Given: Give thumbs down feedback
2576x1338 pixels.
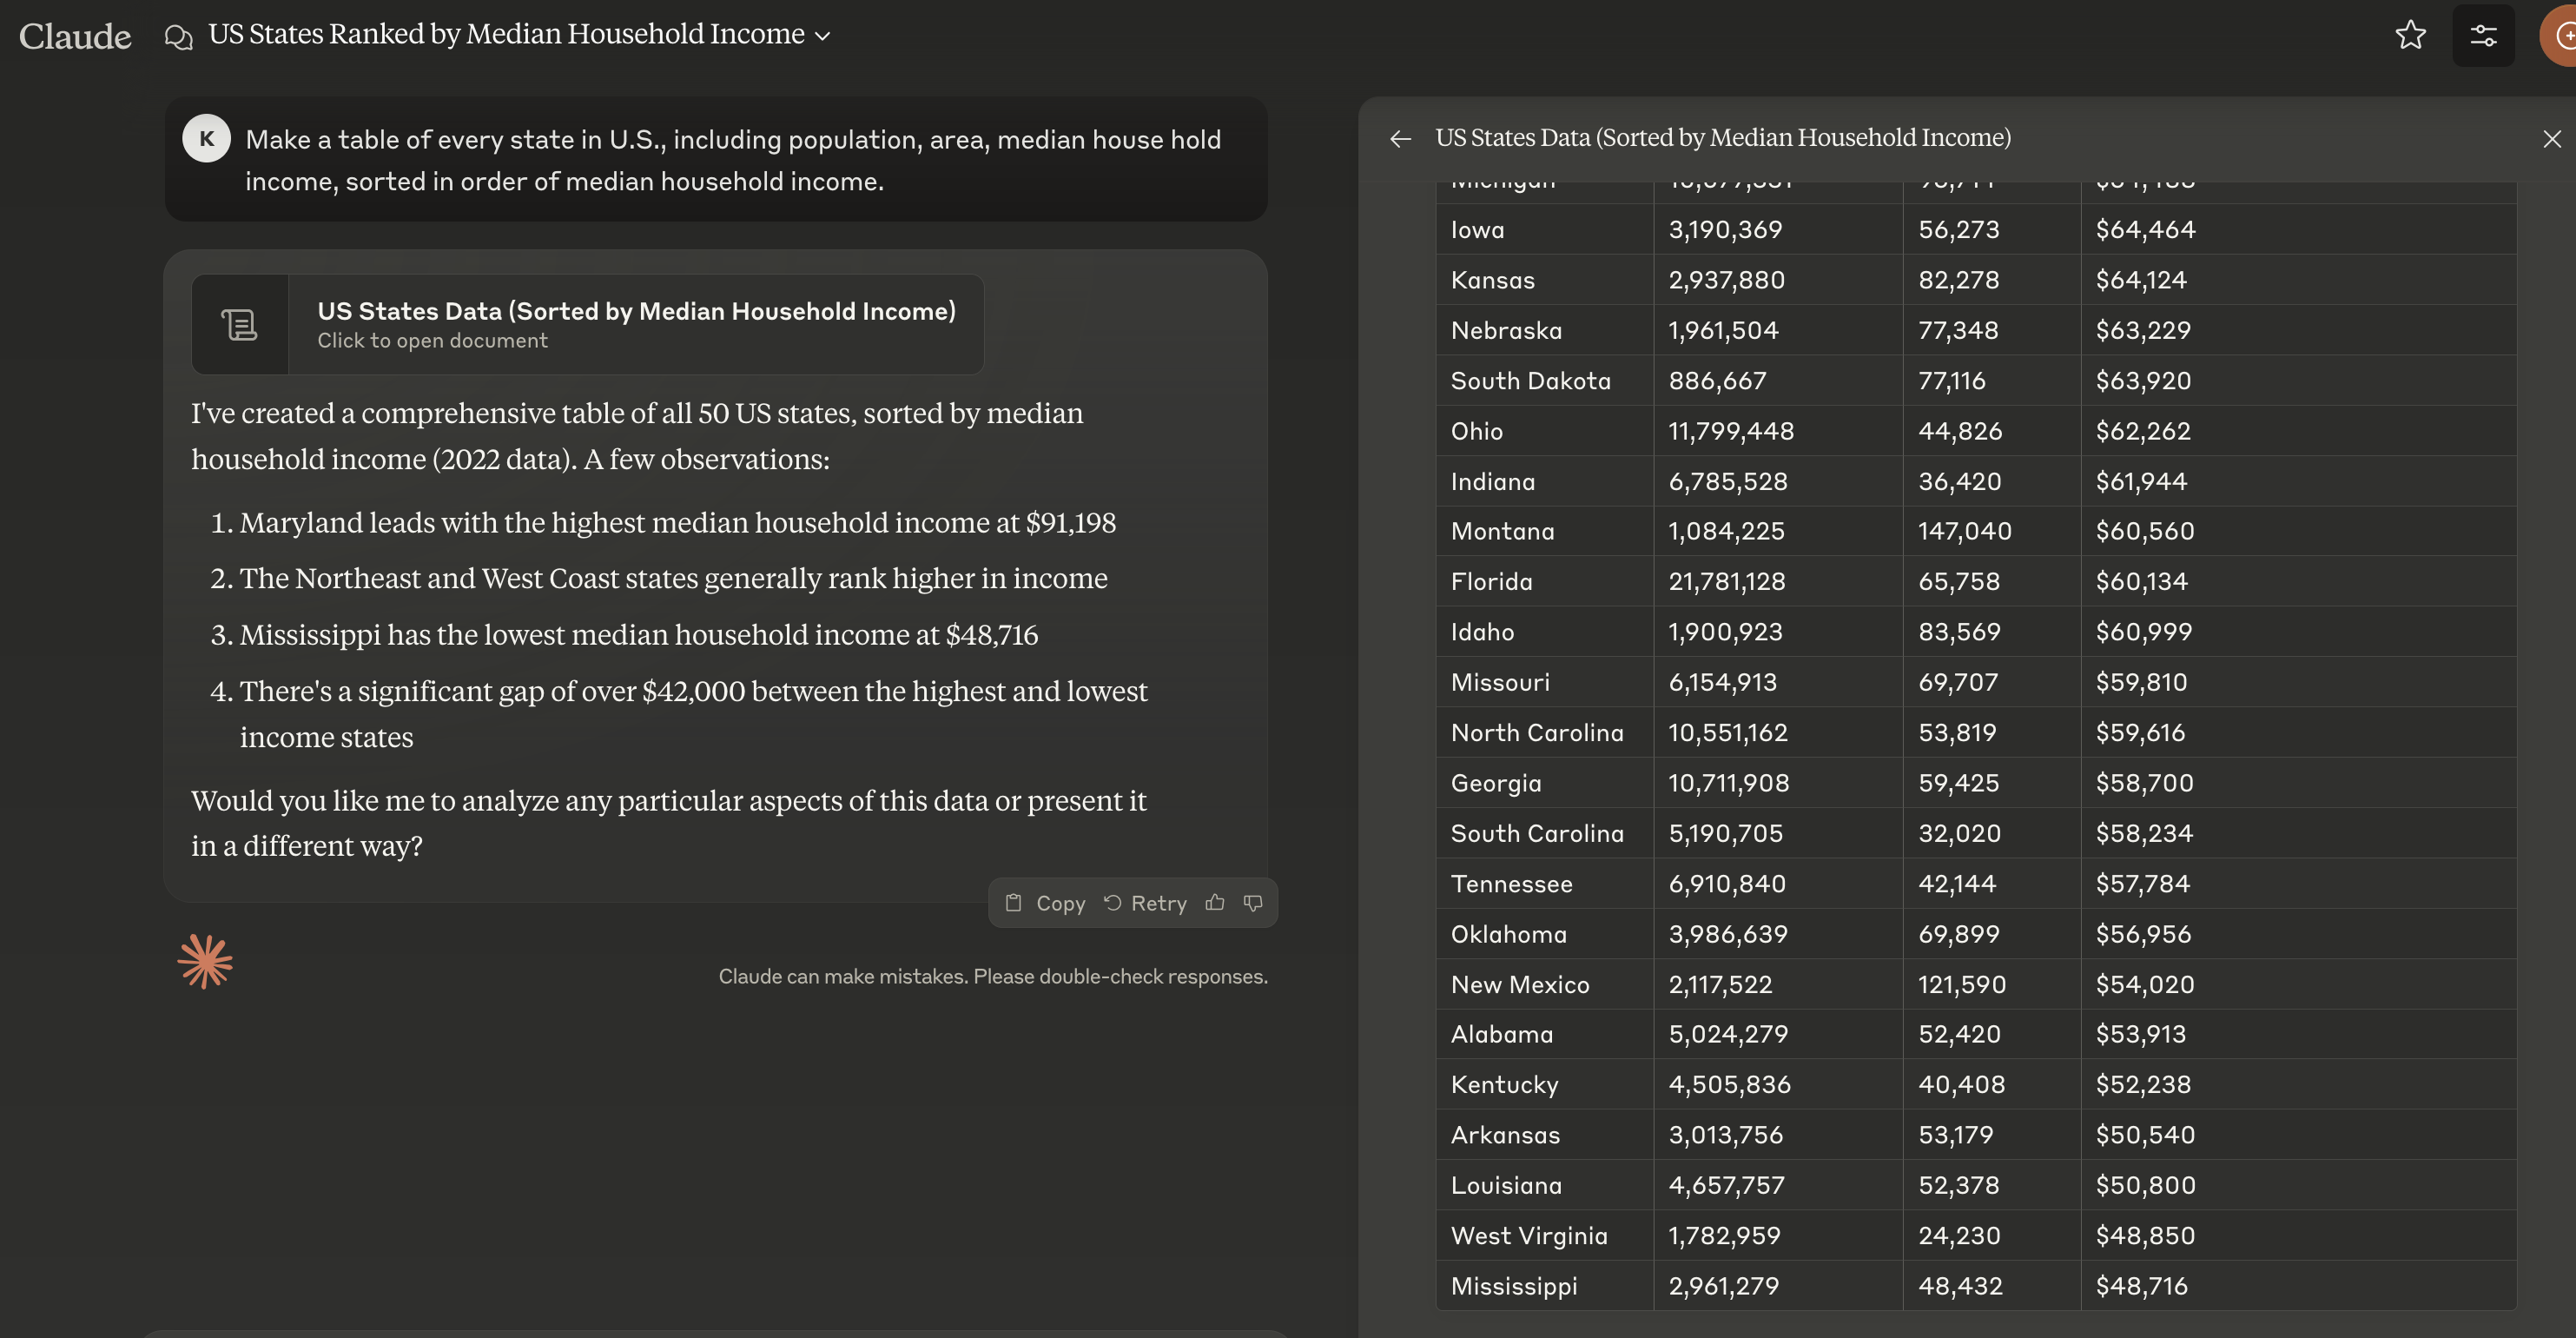Looking at the screenshot, I should point(1253,902).
